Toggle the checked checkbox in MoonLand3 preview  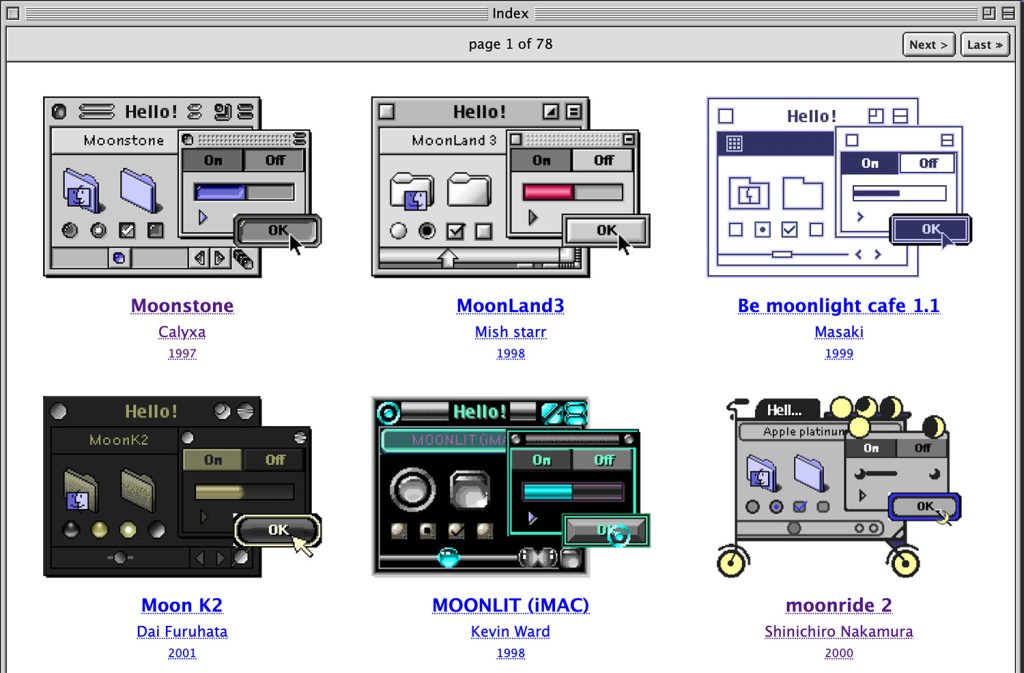pyautogui.click(x=456, y=231)
